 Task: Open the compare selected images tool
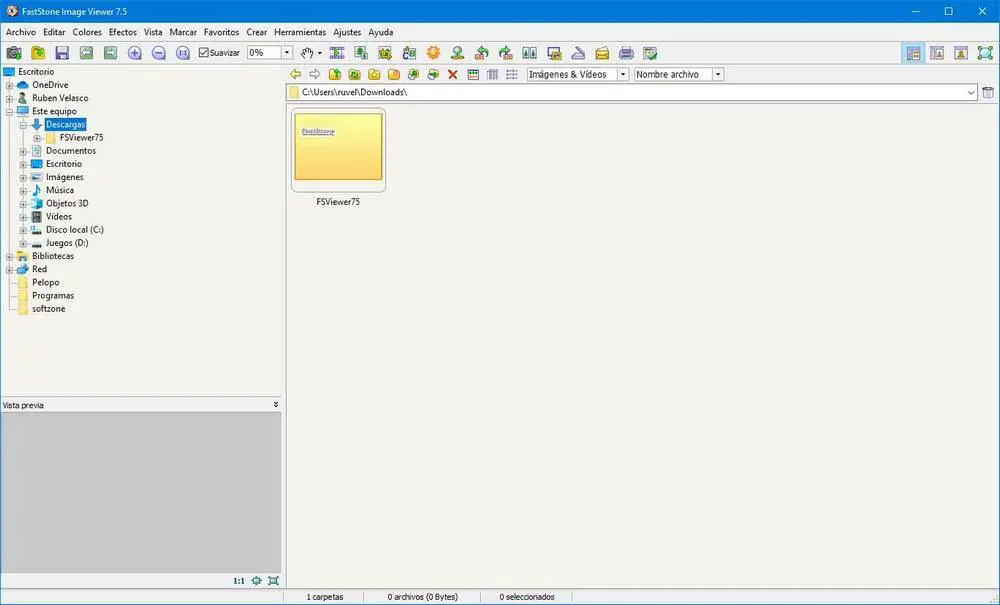(529, 53)
